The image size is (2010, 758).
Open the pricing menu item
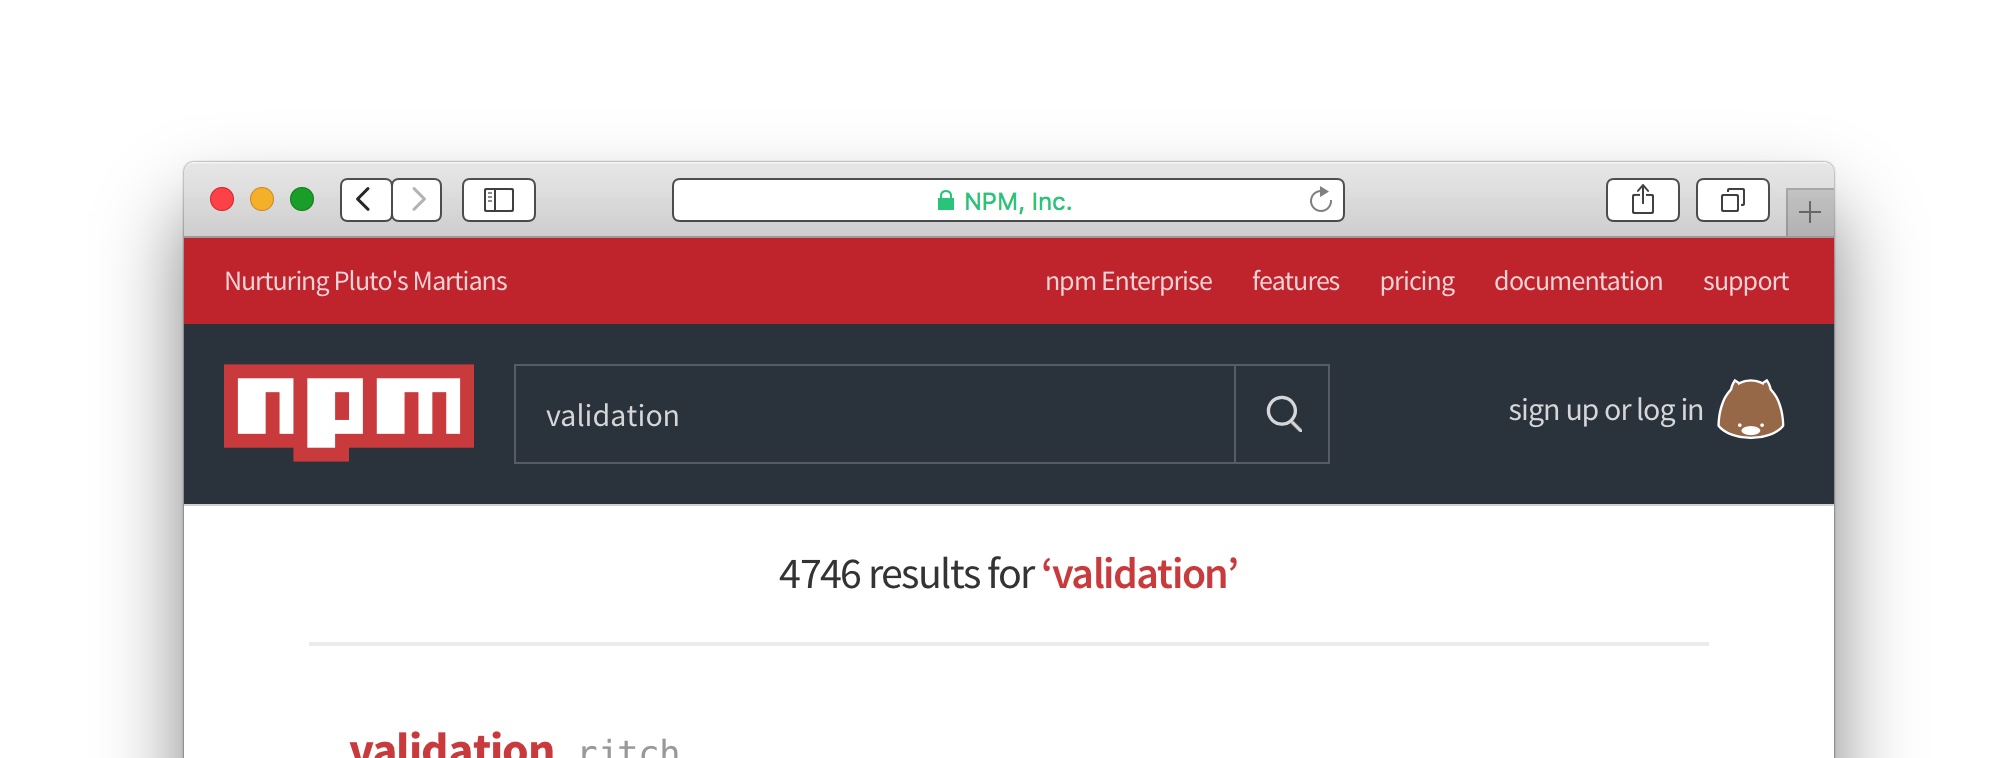1417,281
